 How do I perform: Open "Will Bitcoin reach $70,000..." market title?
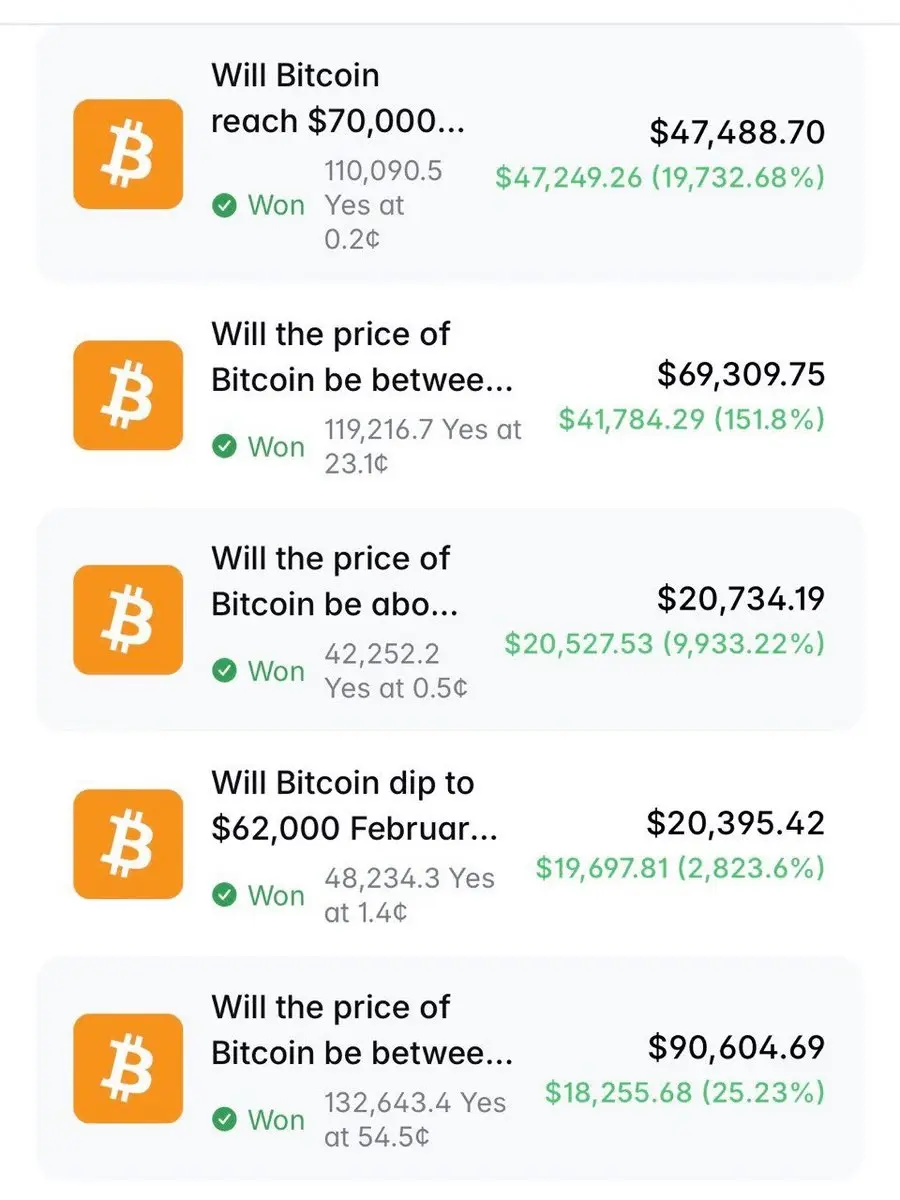pyautogui.click(x=338, y=98)
